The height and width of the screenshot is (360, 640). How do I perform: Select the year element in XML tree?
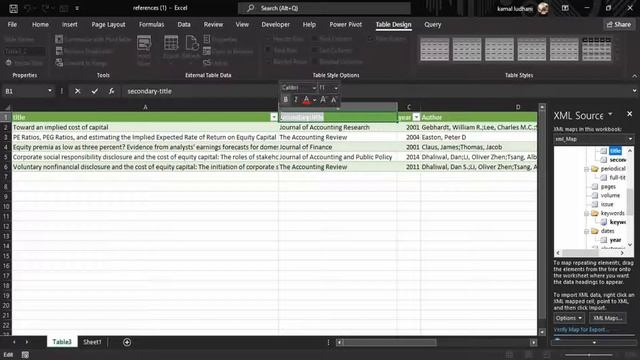[x=616, y=240]
